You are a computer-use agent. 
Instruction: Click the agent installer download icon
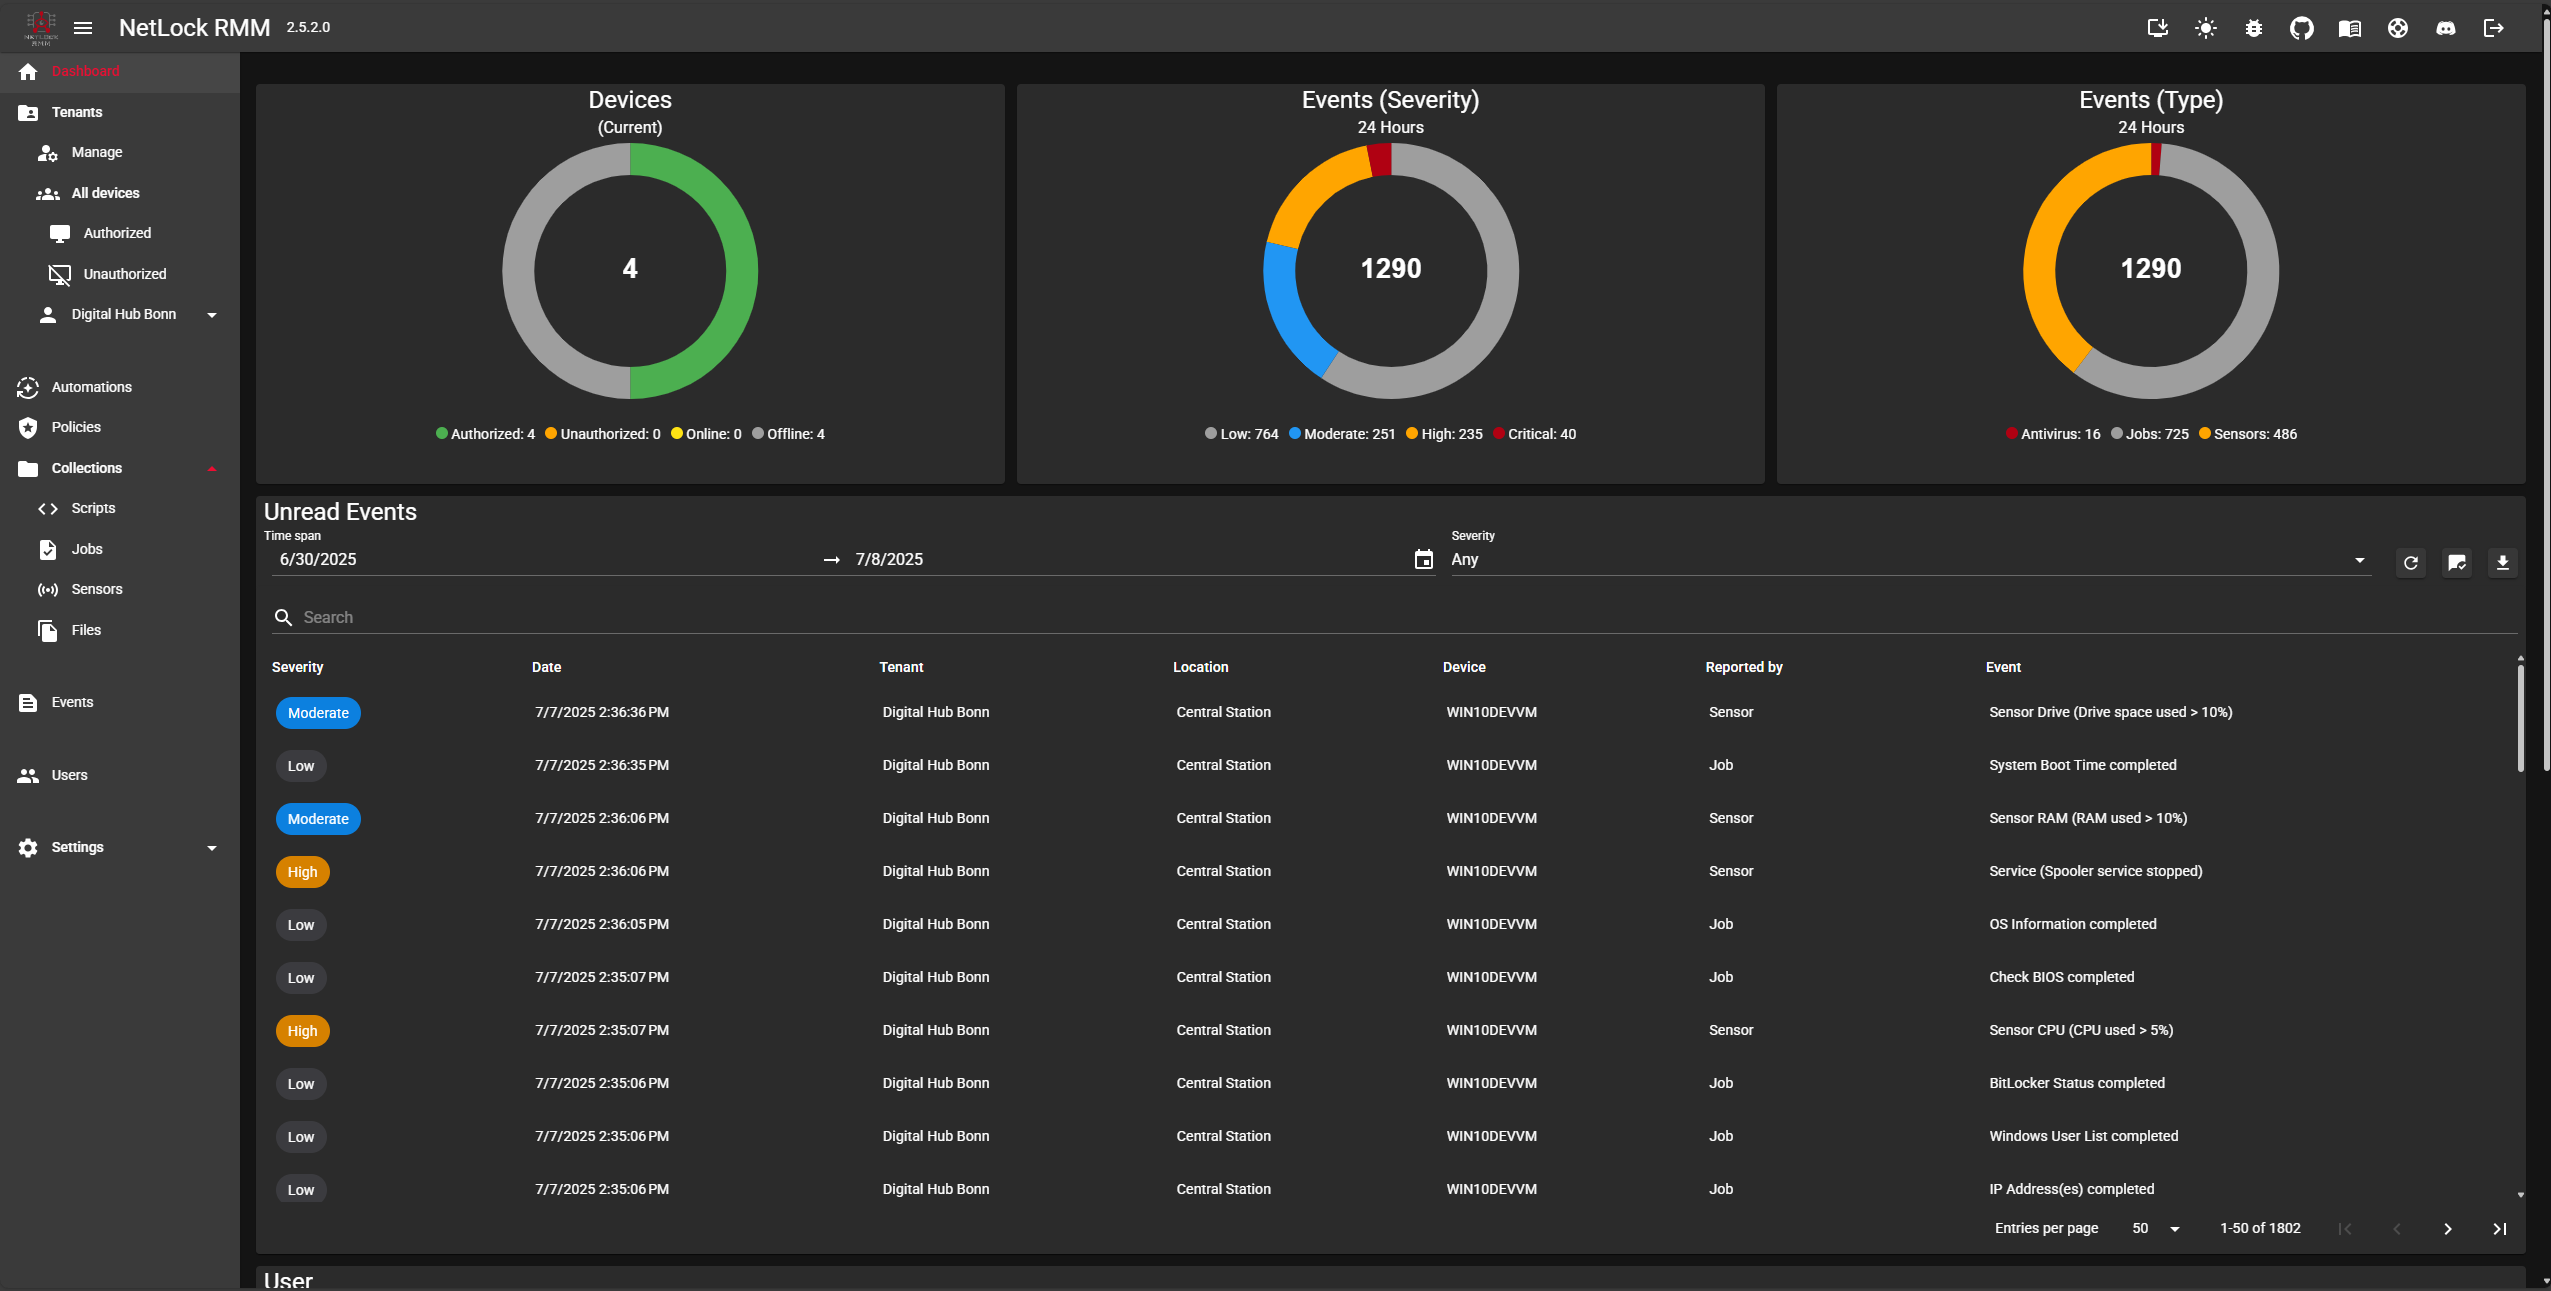click(x=2157, y=28)
